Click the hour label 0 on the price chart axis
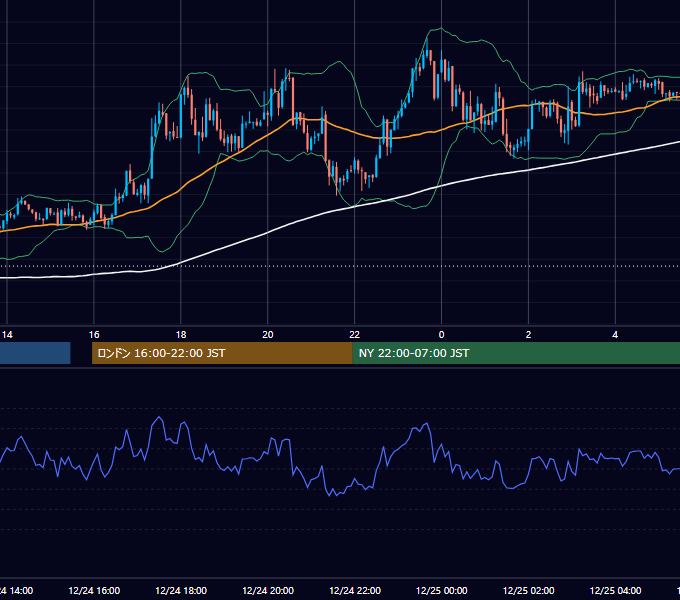Screen dimensions: 680x600 click(x=441, y=335)
